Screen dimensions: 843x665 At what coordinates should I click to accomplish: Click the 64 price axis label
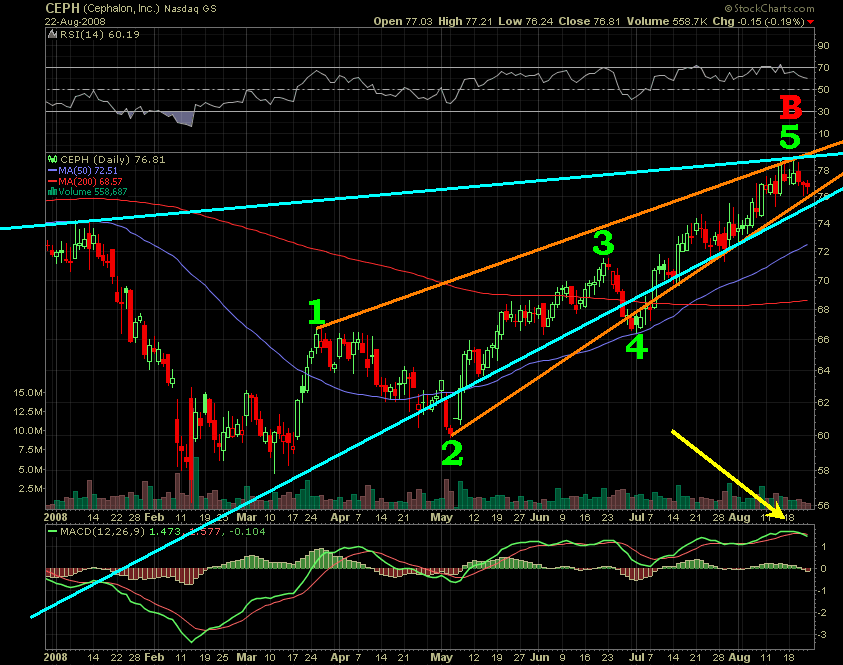(x=823, y=370)
